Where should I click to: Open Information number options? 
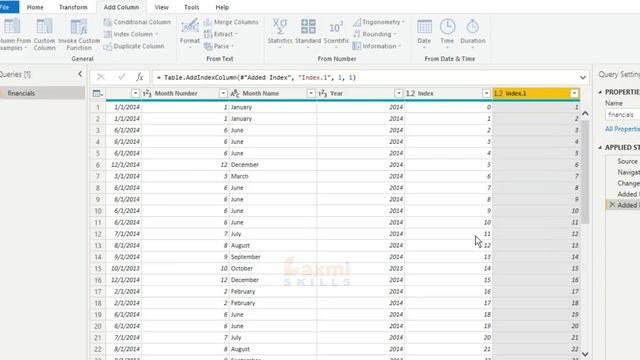(x=377, y=46)
